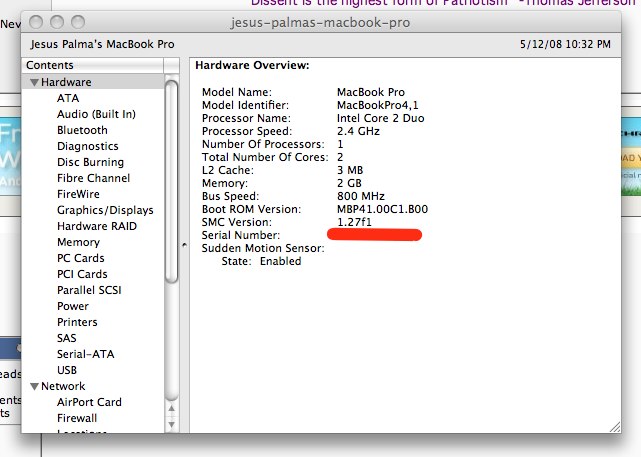
Task: Click the sidebar scrollbar thumb
Action: pos(172,181)
